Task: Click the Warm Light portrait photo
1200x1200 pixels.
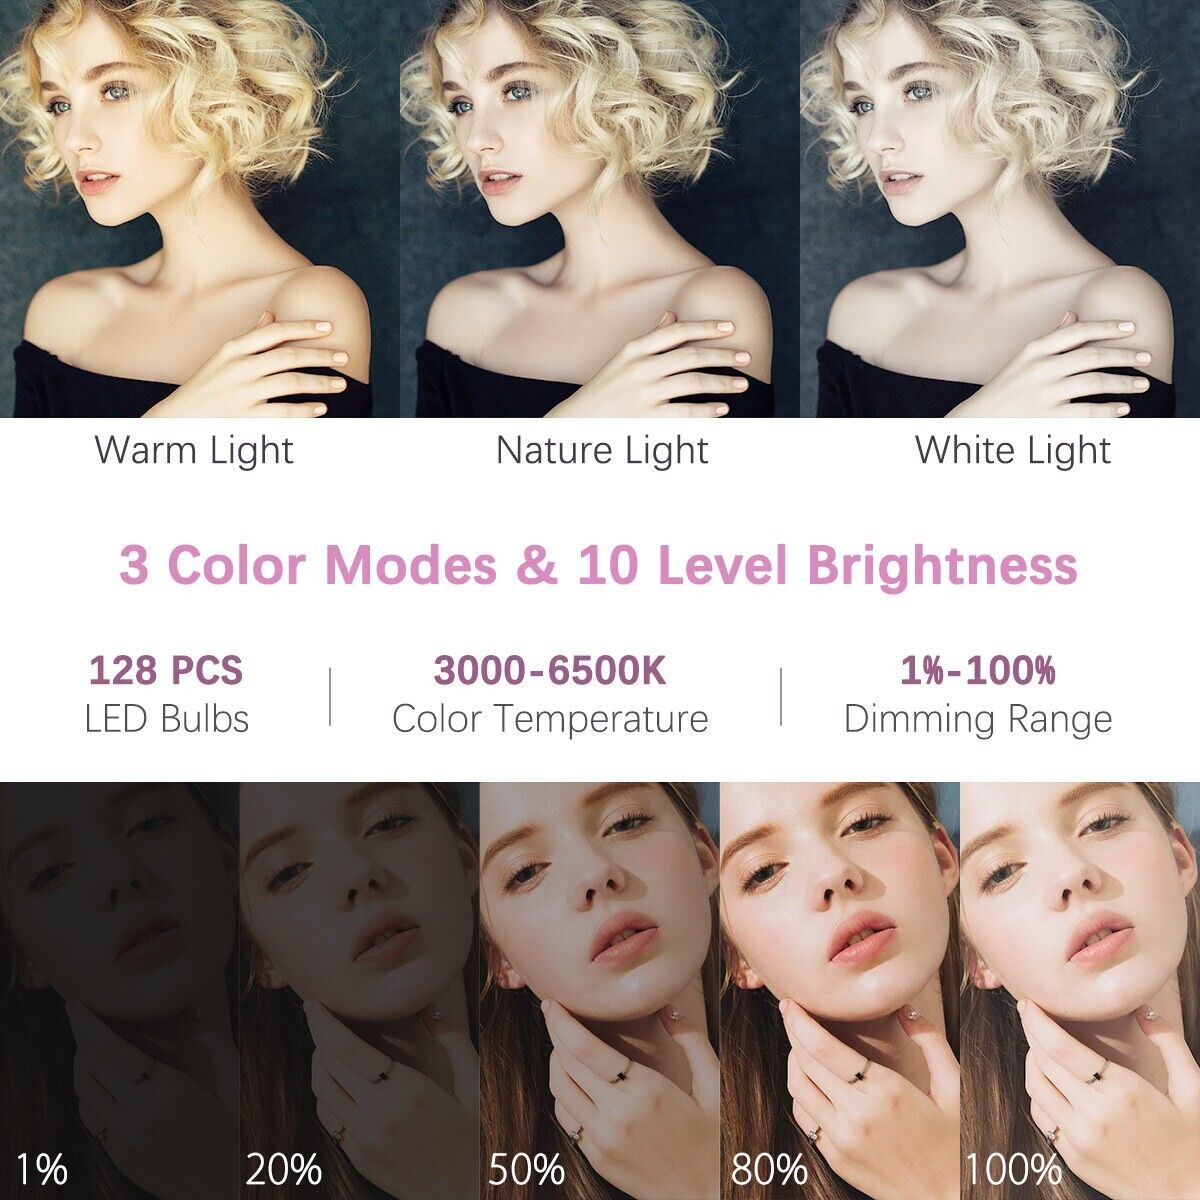Action: pyautogui.click(x=200, y=208)
